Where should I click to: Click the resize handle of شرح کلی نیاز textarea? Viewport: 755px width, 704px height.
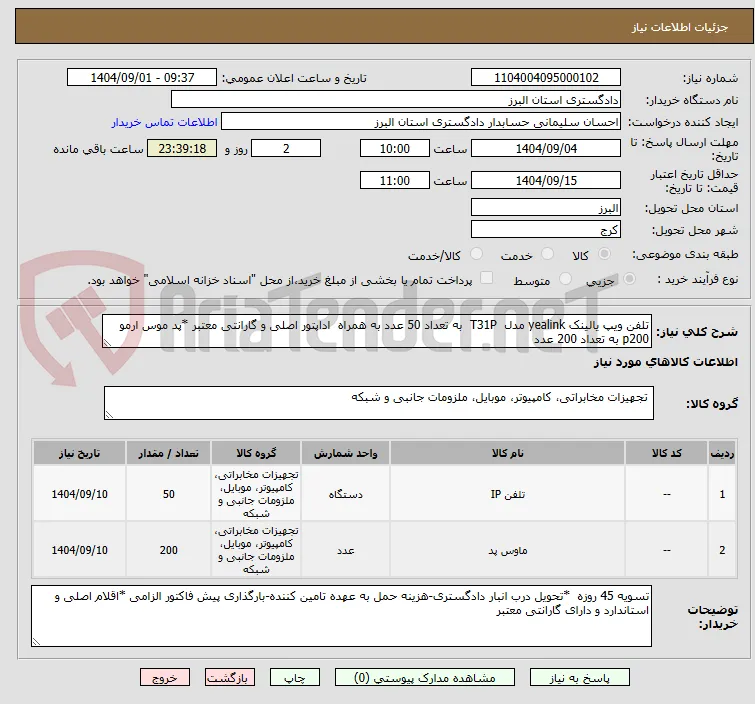coord(107,342)
